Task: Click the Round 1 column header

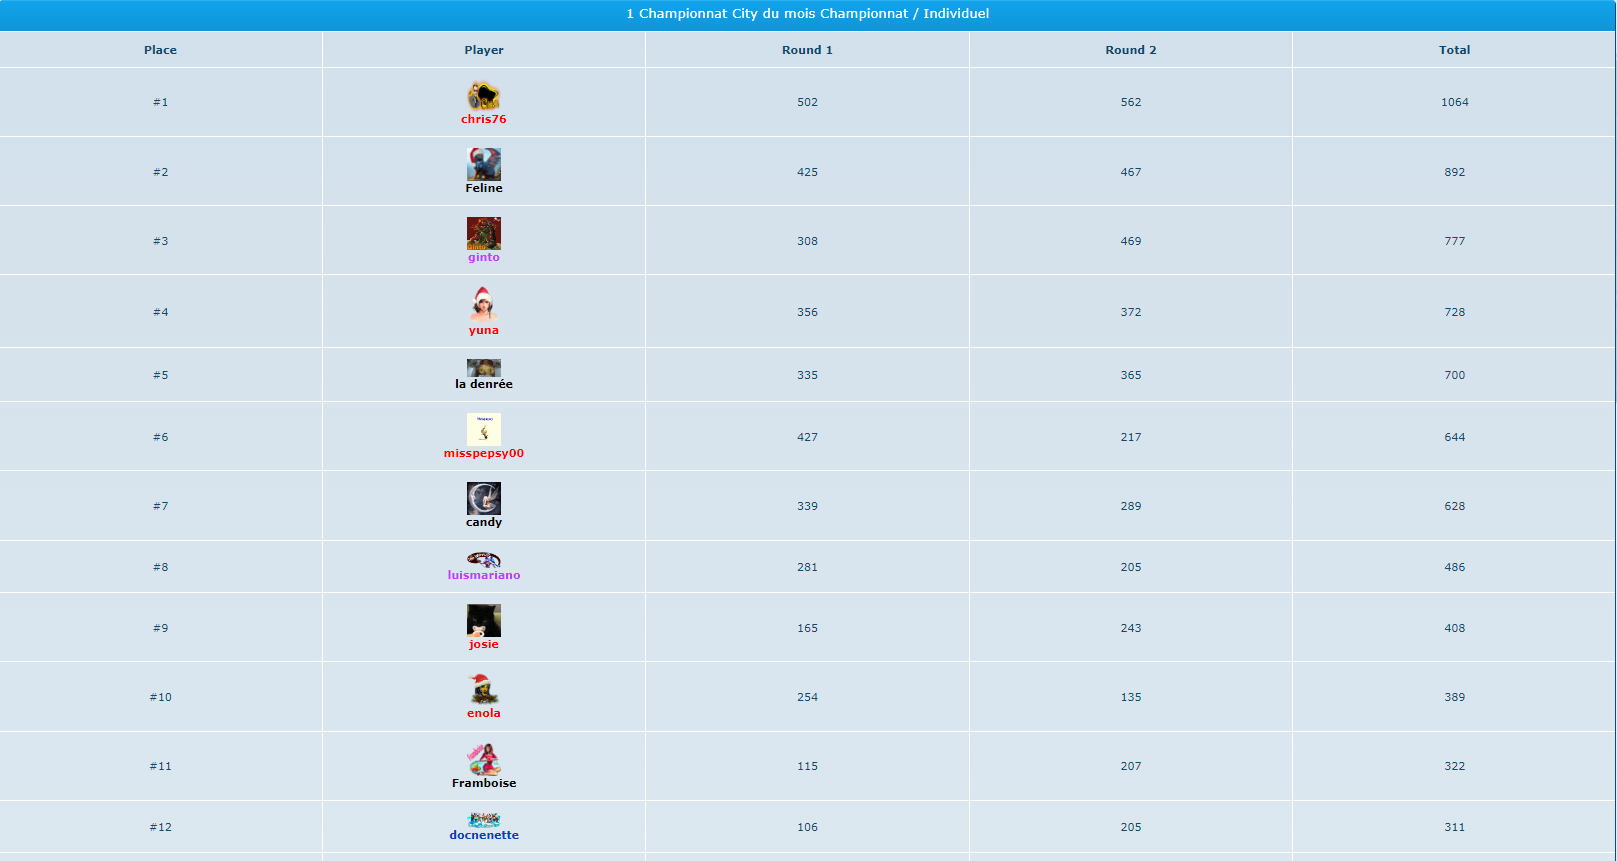Action: (x=807, y=50)
